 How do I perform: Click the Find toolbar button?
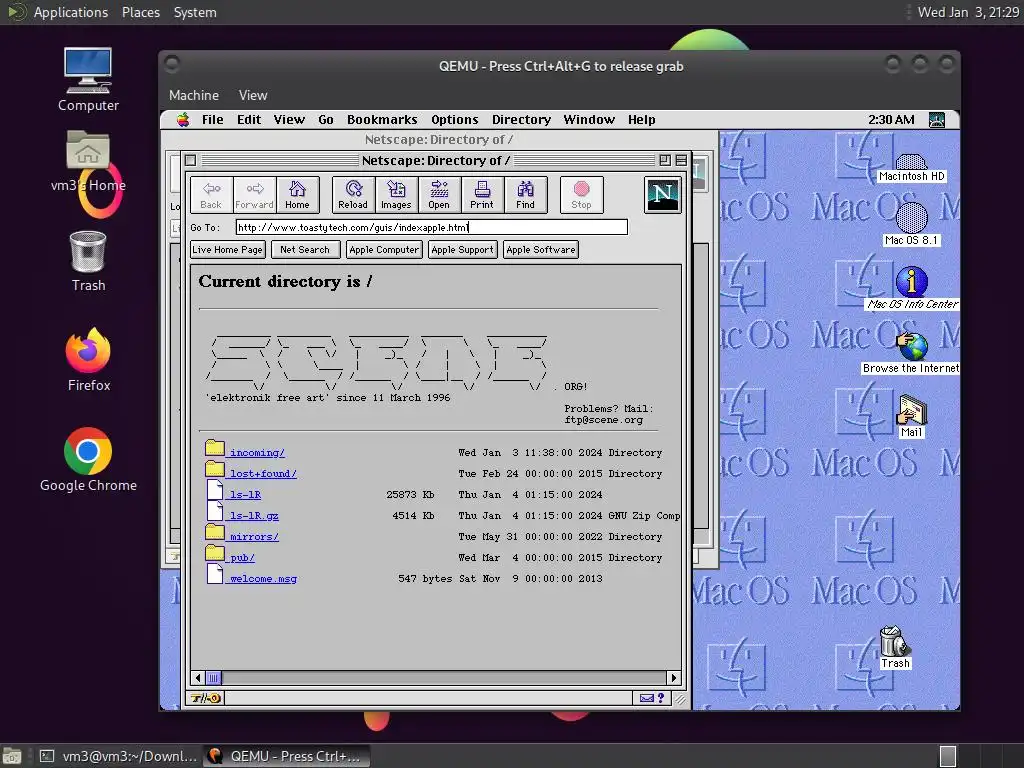[525, 195]
